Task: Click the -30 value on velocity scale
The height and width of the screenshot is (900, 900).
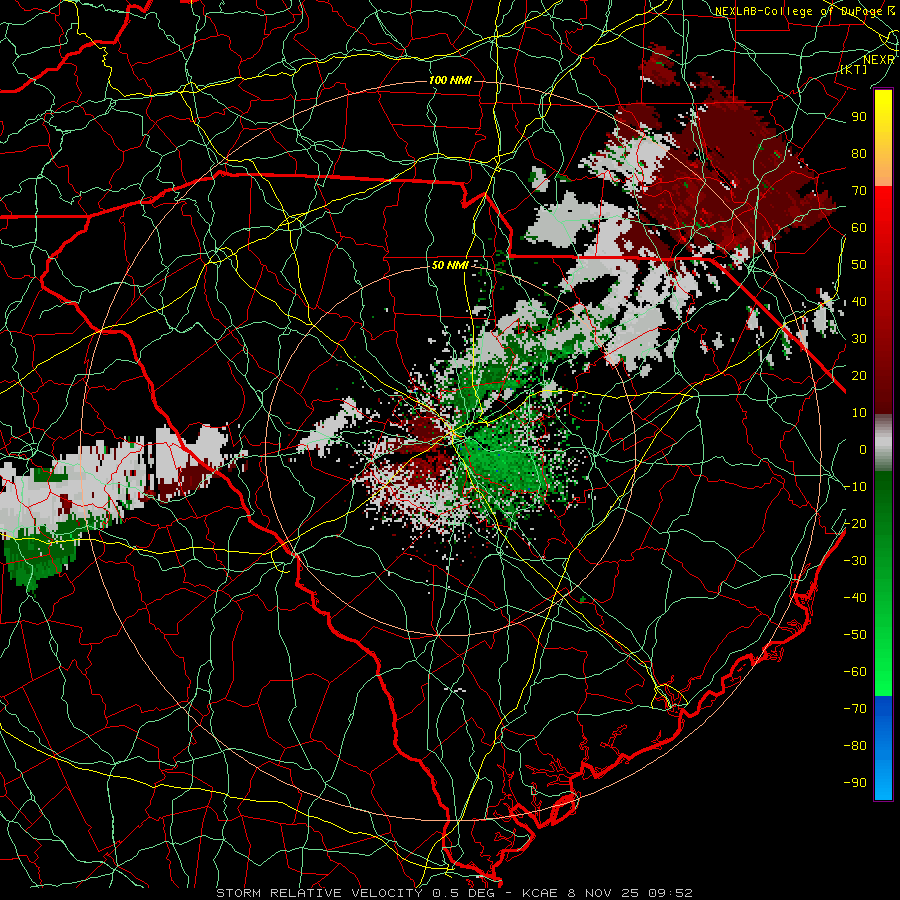Action: click(x=855, y=561)
